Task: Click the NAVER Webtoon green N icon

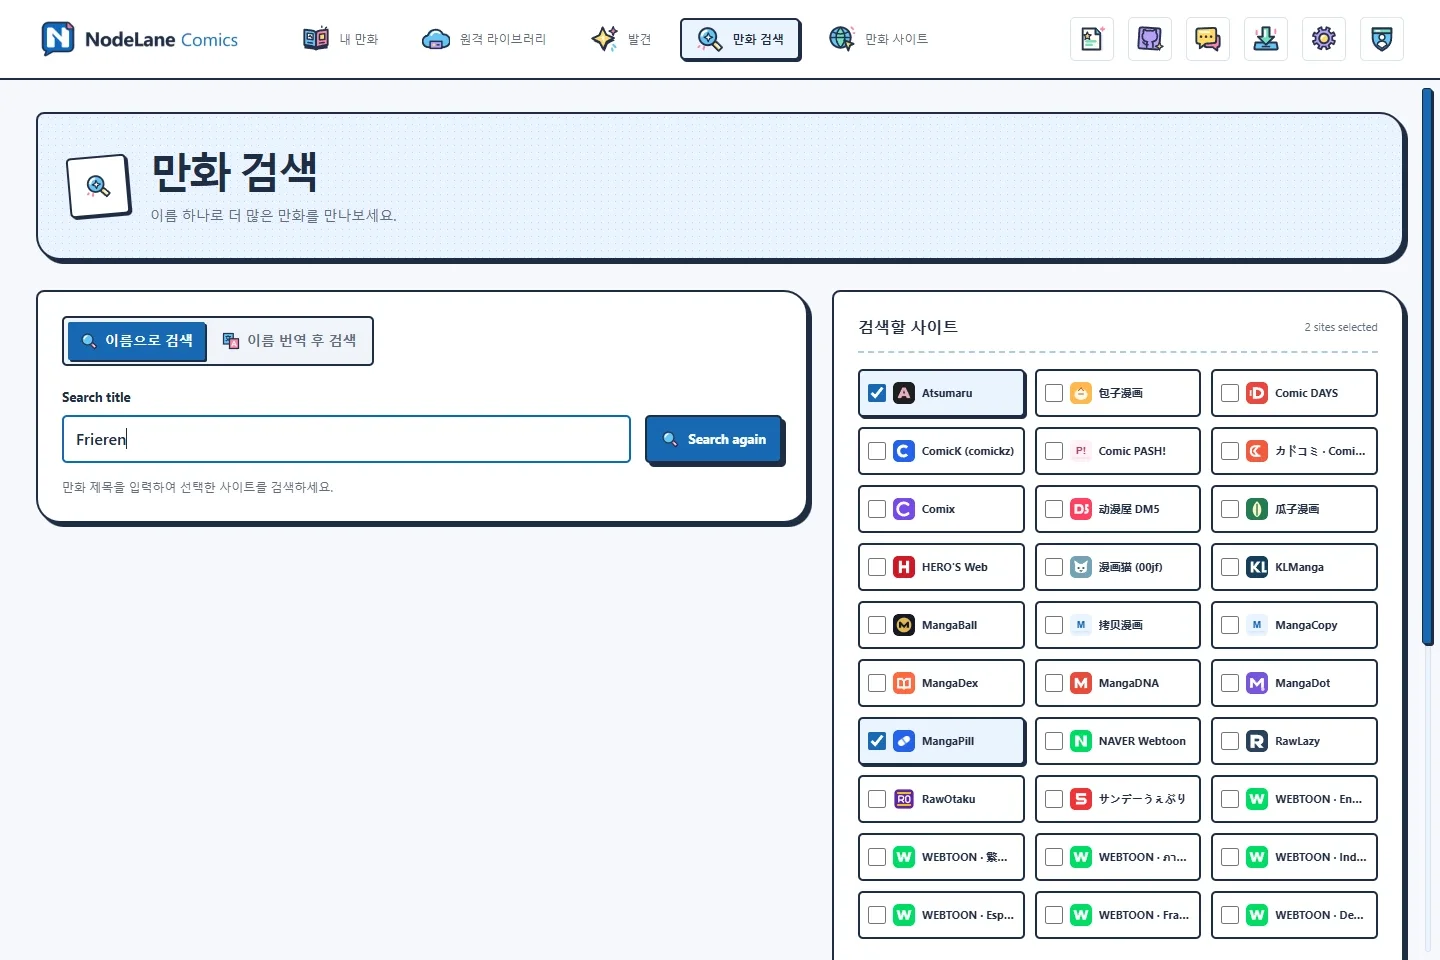Action: click(x=1081, y=741)
